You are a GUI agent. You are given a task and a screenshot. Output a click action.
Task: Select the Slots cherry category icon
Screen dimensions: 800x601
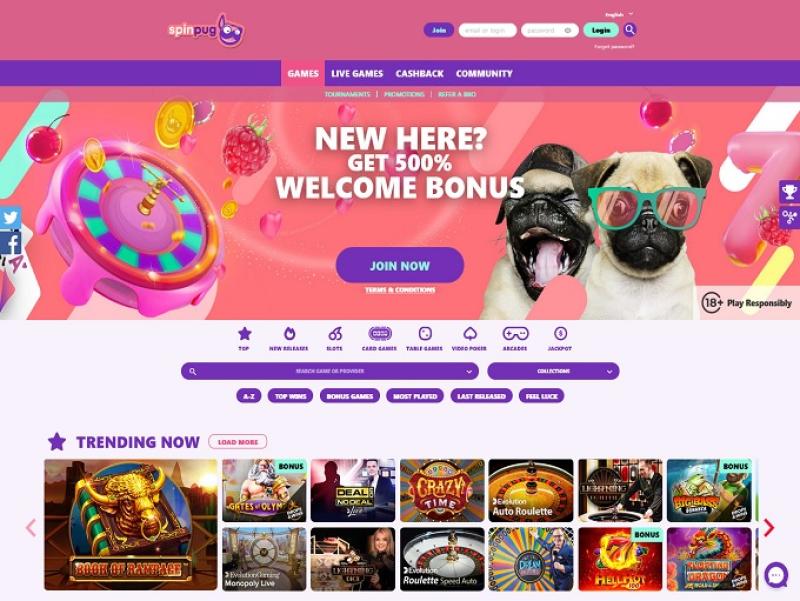pos(335,334)
